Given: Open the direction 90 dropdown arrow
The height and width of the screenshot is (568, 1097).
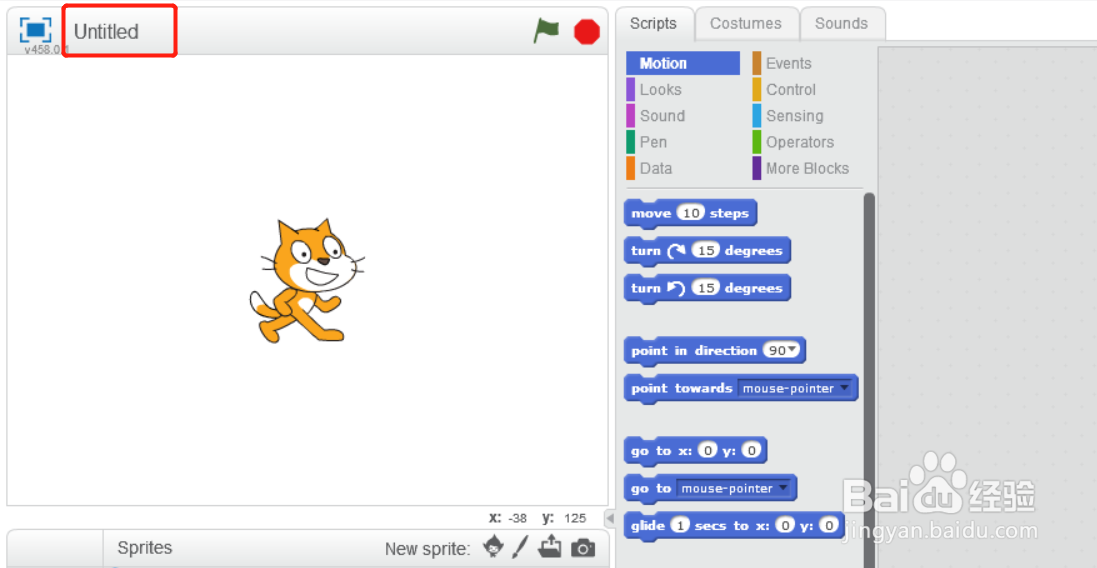Looking at the screenshot, I should tap(793, 350).
